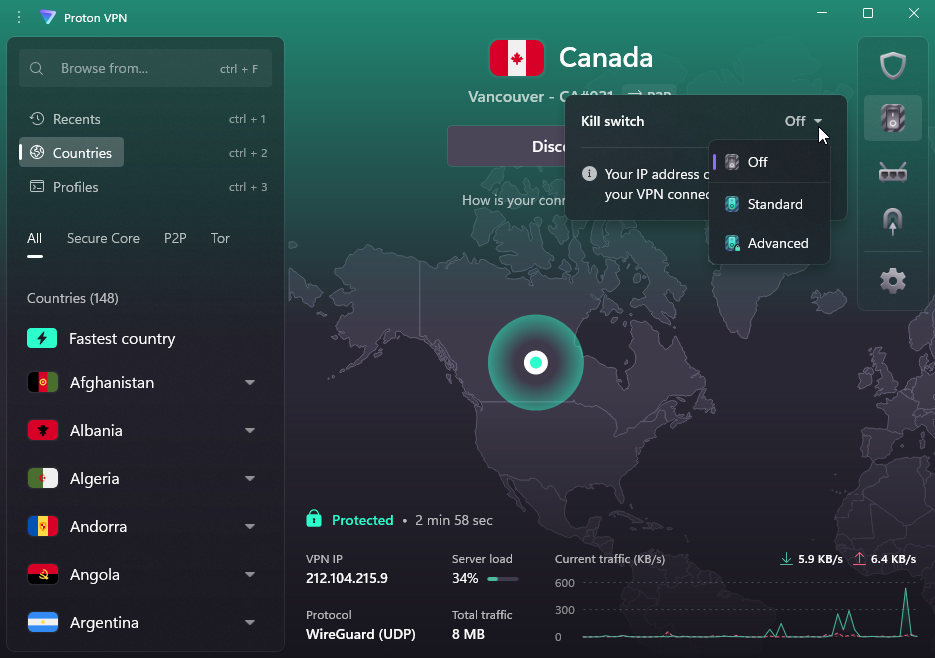935x658 pixels.
Task: Click the Andorra country row name
Action: tap(98, 526)
